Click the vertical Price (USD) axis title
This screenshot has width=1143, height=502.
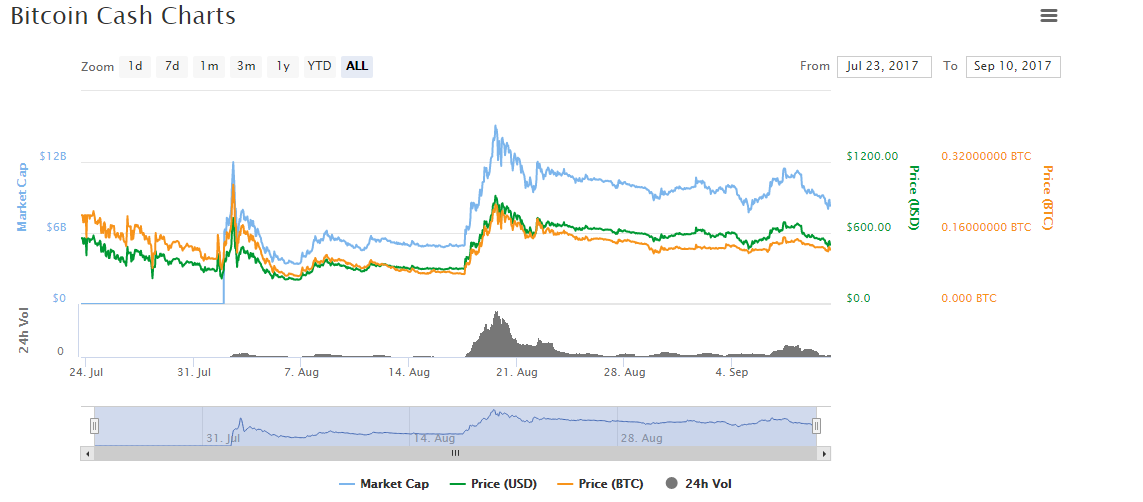pos(913,197)
